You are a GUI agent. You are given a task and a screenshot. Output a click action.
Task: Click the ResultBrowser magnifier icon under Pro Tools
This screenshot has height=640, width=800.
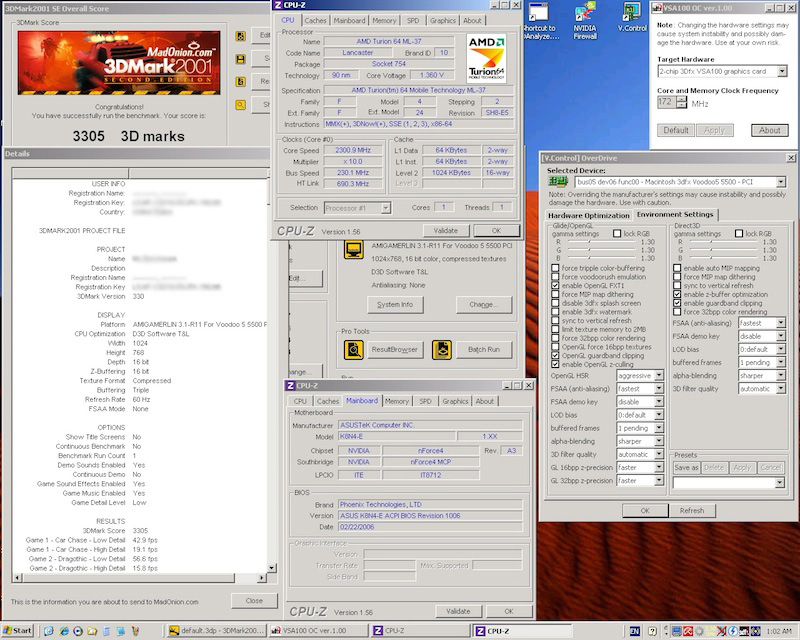pyautogui.click(x=354, y=350)
